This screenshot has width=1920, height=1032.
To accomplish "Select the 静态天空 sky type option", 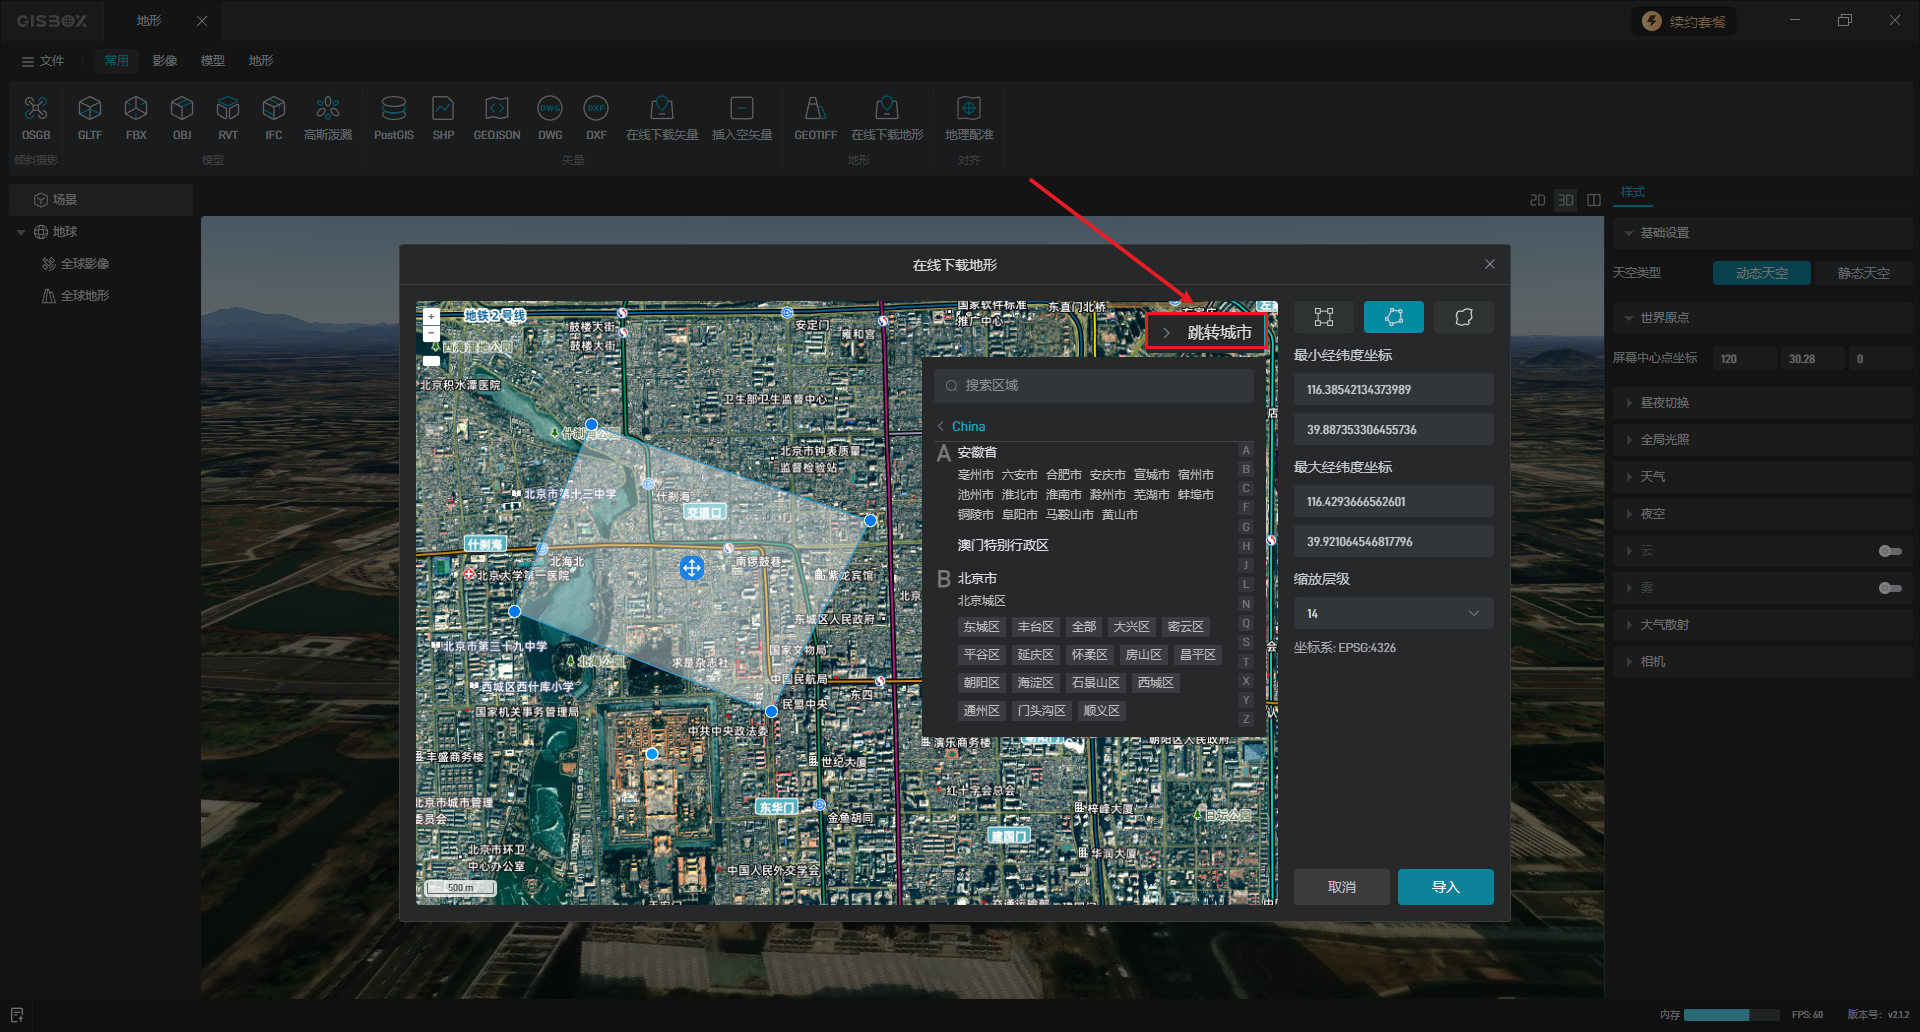I will point(1863,273).
